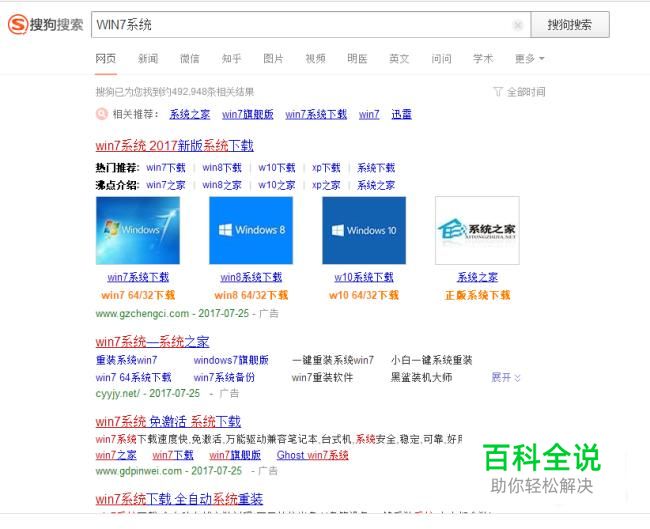
Task: Open result win7系统 免激活 系统下载
Action: click(x=168, y=422)
